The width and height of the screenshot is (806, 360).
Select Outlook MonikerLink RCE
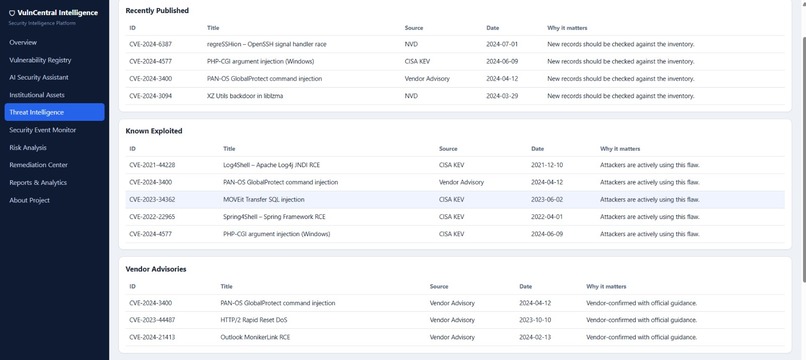pyautogui.click(x=255, y=337)
